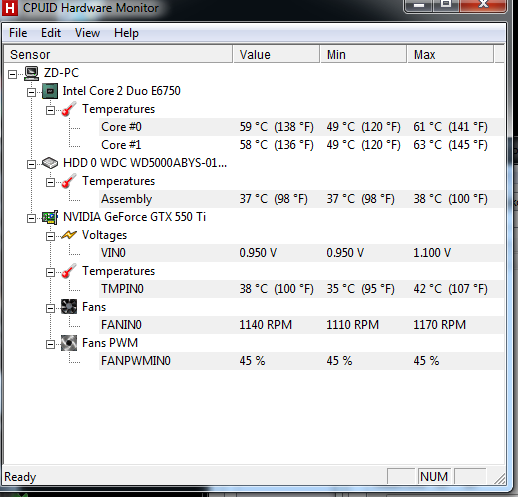The height and width of the screenshot is (497, 518).
Task: Click the Voltages lightning bolt icon
Action: [x=69, y=235]
